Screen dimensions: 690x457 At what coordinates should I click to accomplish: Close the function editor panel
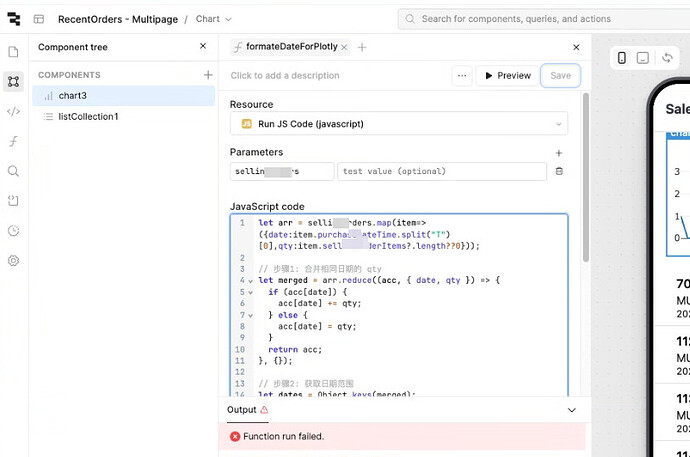pos(576,47)
